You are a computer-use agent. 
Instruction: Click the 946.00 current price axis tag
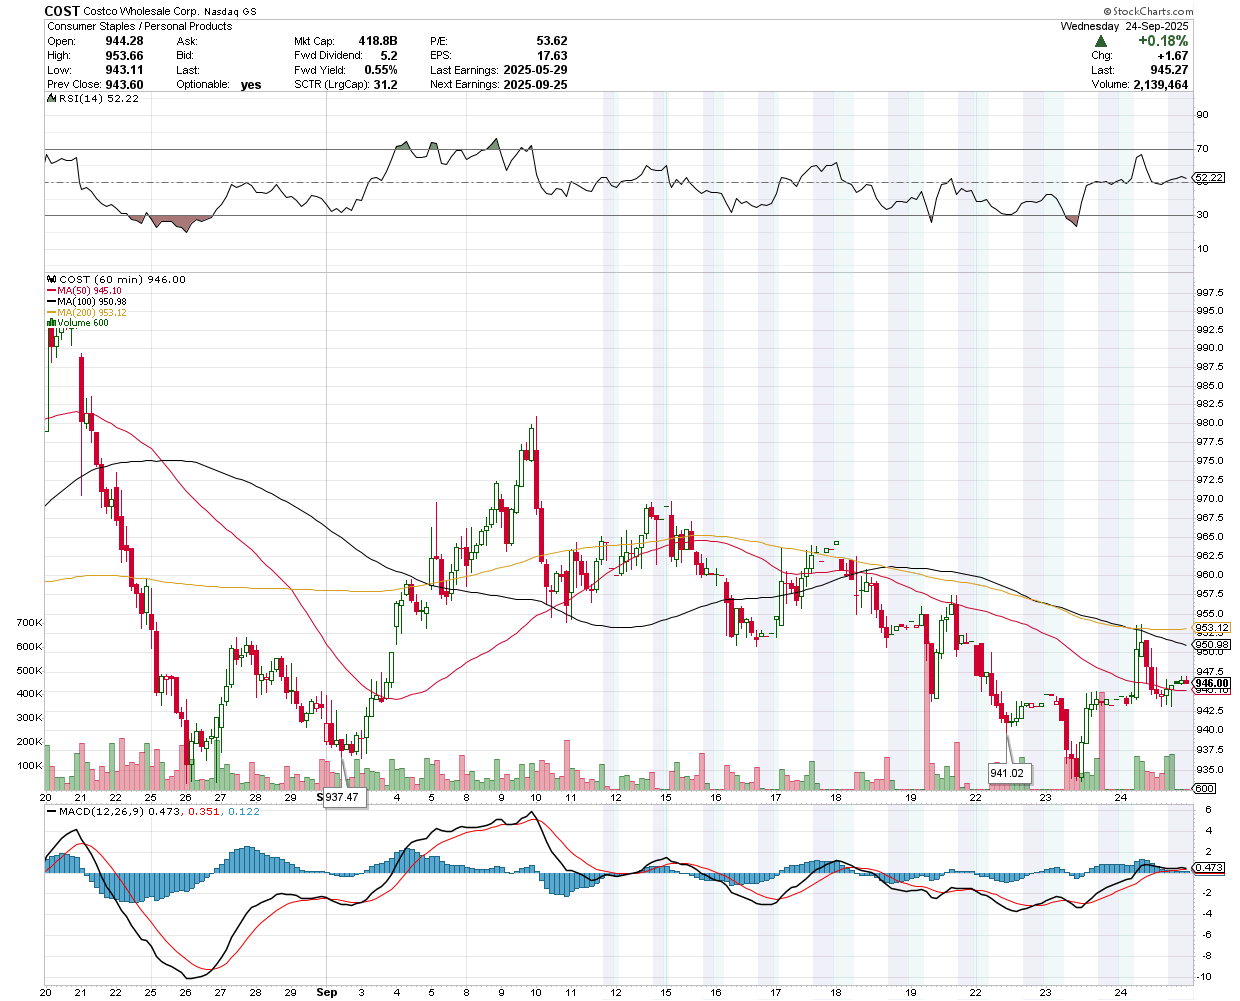point(1212,683)
